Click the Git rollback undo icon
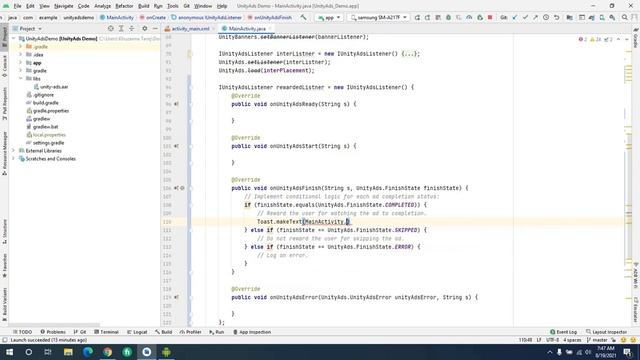Screen dimensions: 640x360 [x=556, y=18]
